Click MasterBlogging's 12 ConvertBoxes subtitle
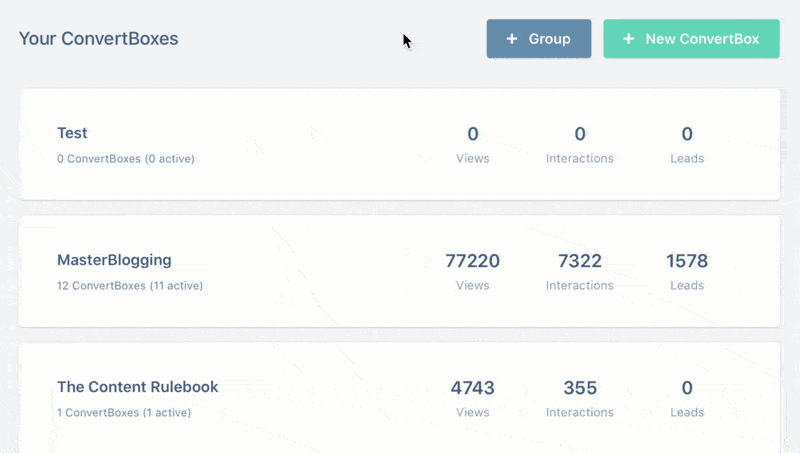Image resolution: width=800 pixels, height=453 pixels. click(x=130, y=286)
